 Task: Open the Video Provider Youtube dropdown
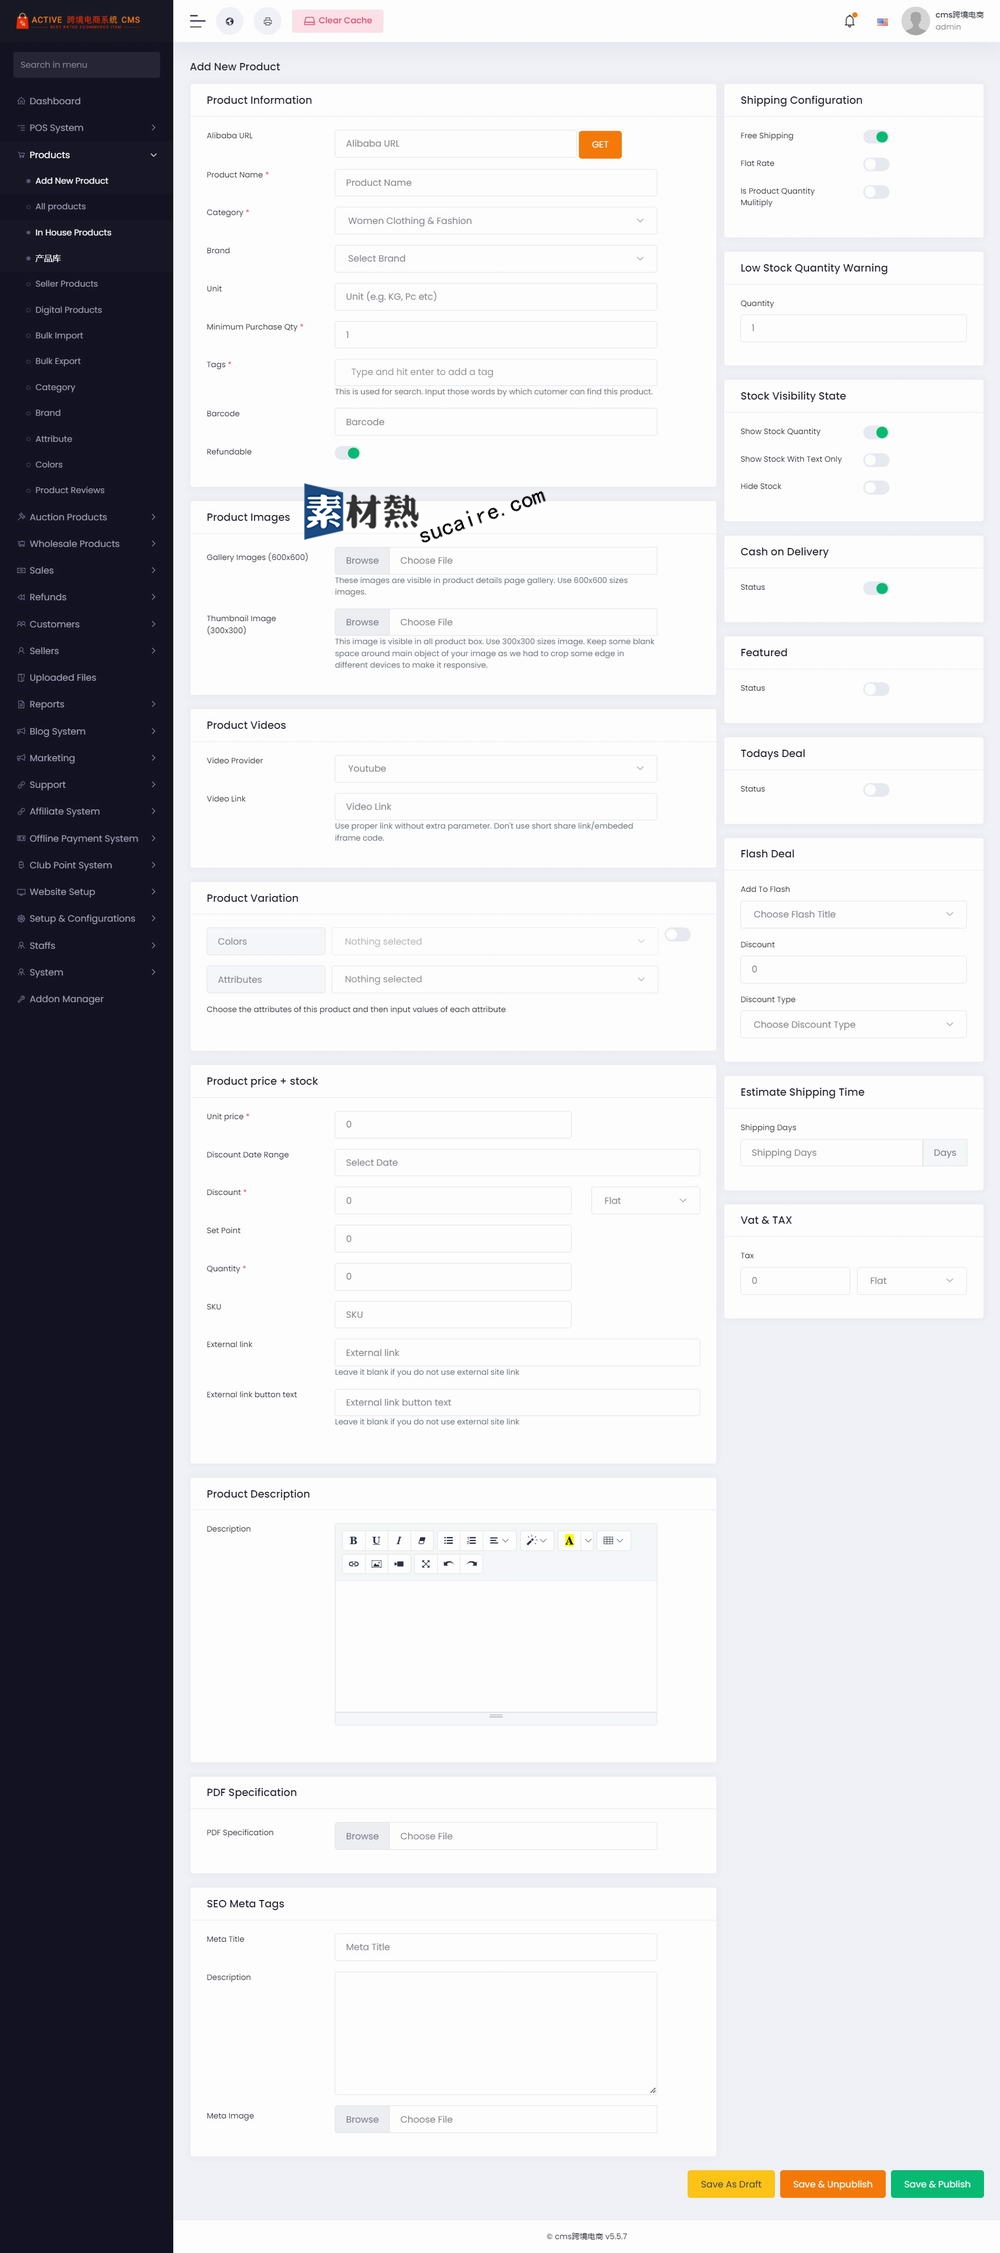click(x=496, y=769)
